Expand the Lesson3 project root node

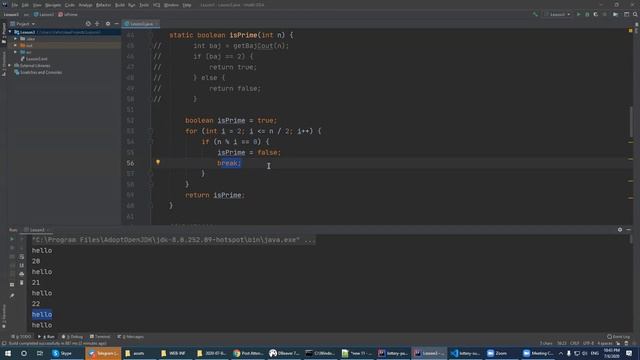click(x=10, y=32)
